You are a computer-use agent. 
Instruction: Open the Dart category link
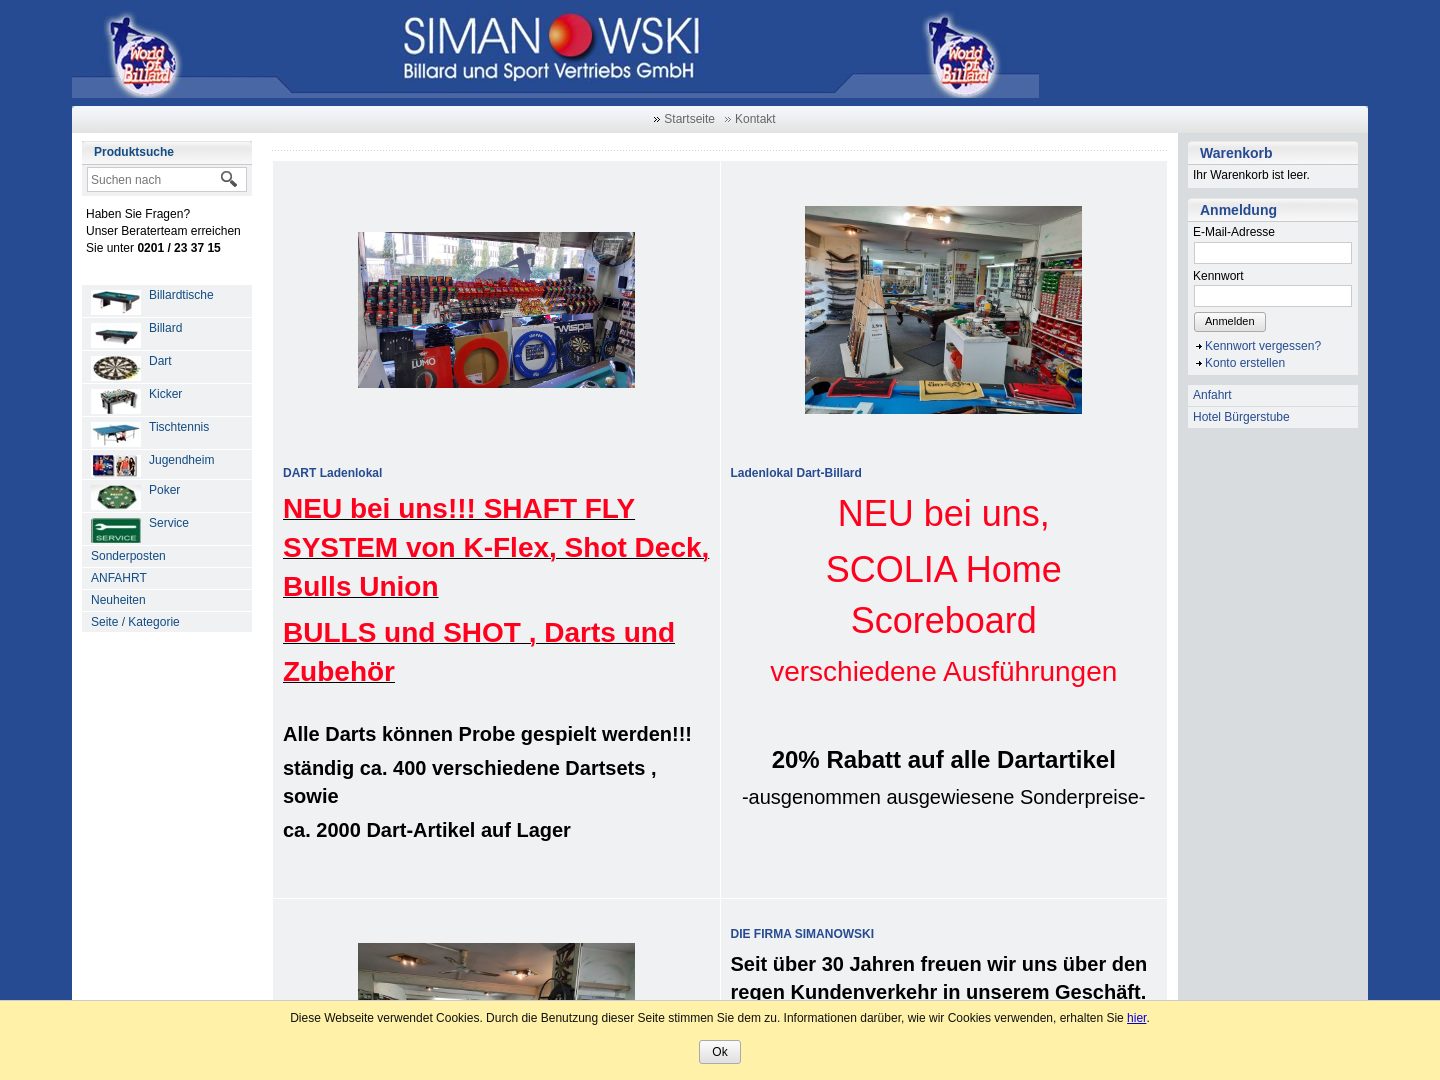coord(160,361)
